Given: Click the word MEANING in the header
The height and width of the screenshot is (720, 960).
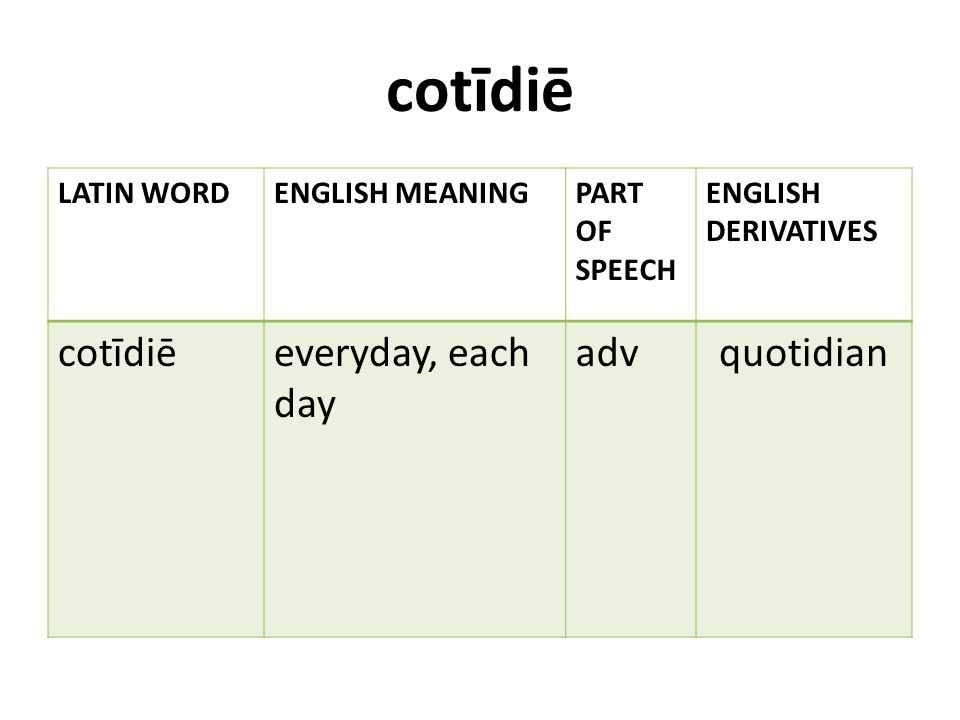Looking at the screenshot, I should tap(462, 193).
